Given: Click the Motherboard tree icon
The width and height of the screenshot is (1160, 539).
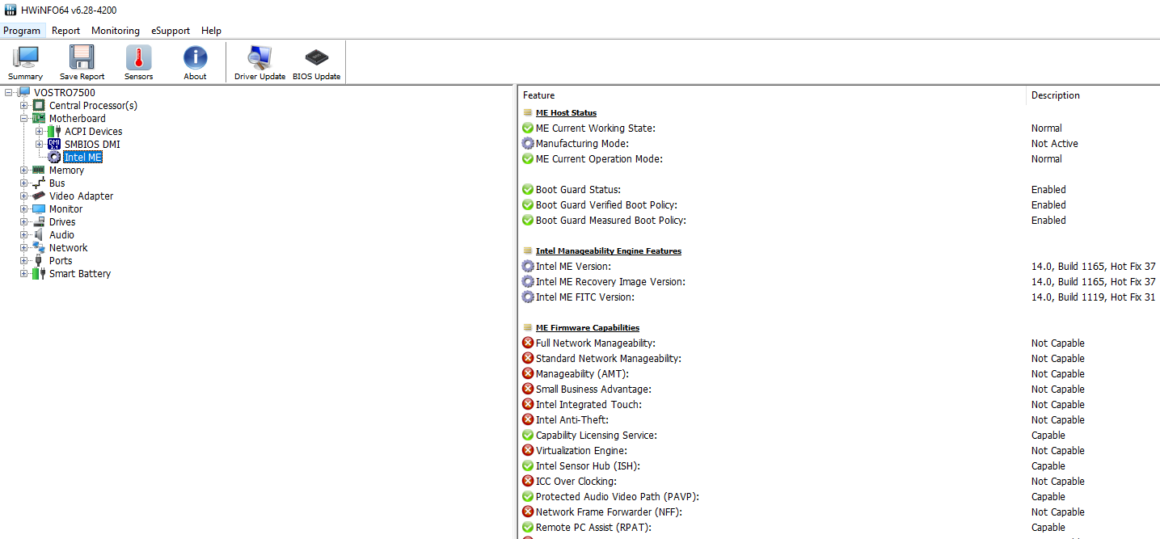Looking at the screenshot, I should (x=38, y=118).
